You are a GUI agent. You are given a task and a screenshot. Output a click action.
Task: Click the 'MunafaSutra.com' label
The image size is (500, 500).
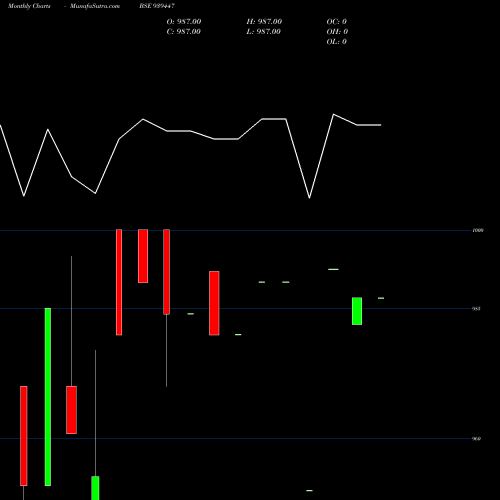tap(95, 6)
